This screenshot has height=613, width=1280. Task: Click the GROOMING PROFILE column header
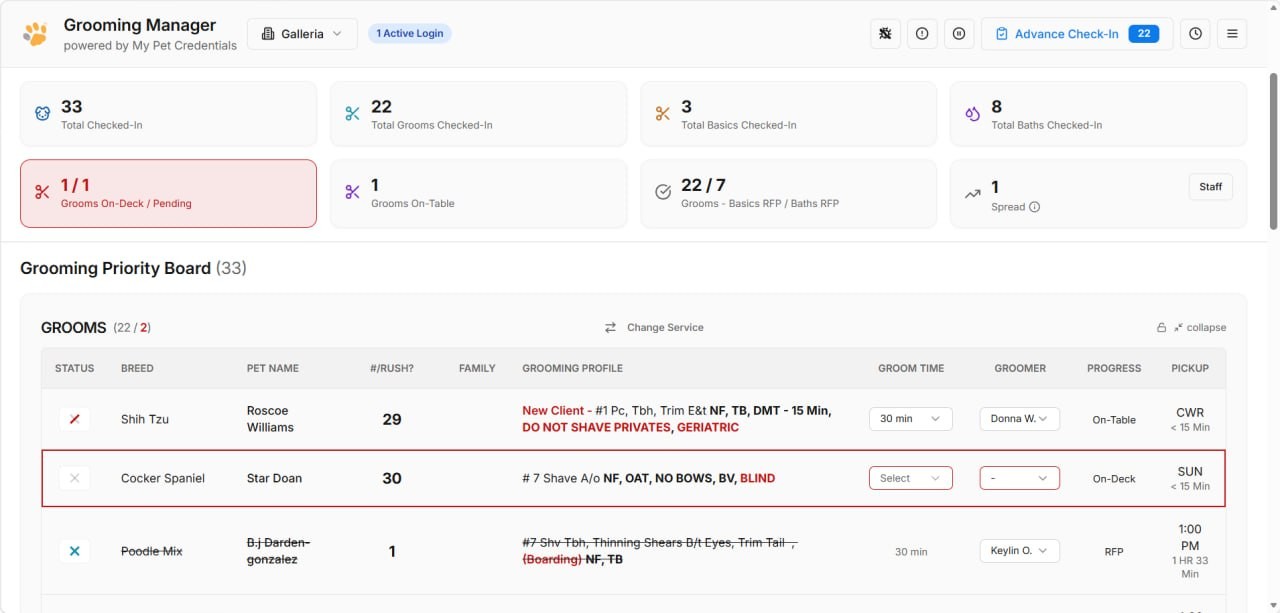[572, 368]
